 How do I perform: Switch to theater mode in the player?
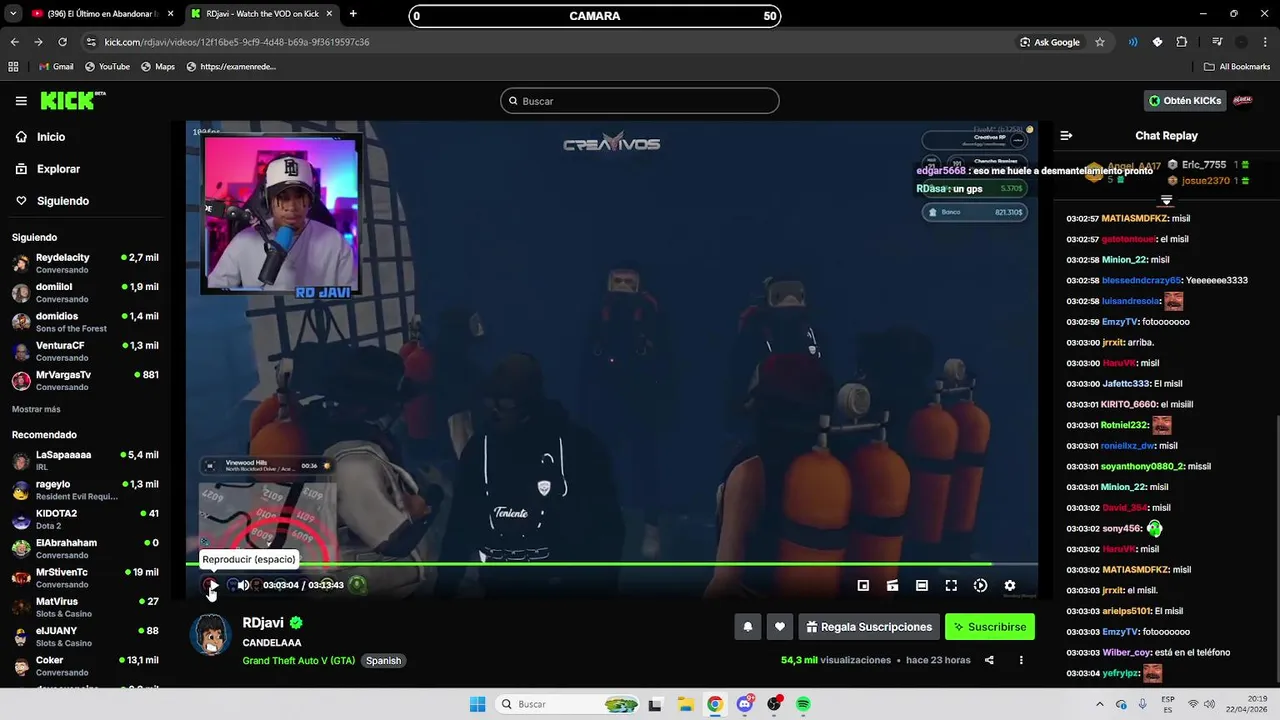[x=922, y=586]
